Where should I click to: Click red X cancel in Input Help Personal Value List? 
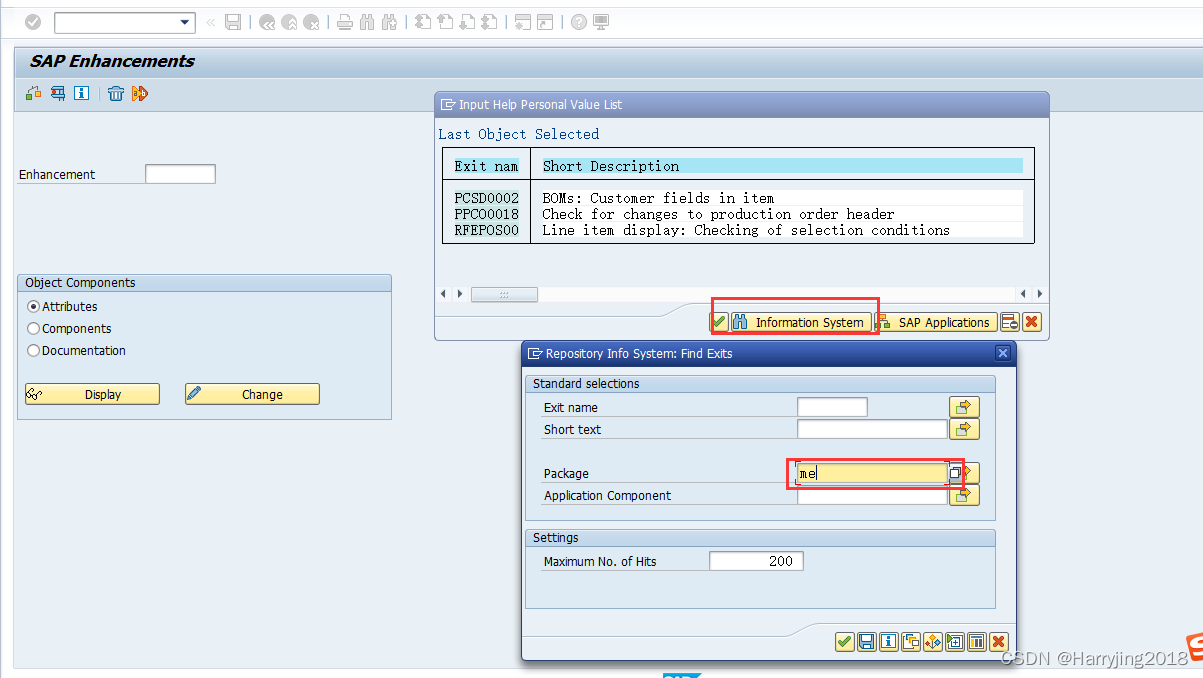coord(1032,322)
